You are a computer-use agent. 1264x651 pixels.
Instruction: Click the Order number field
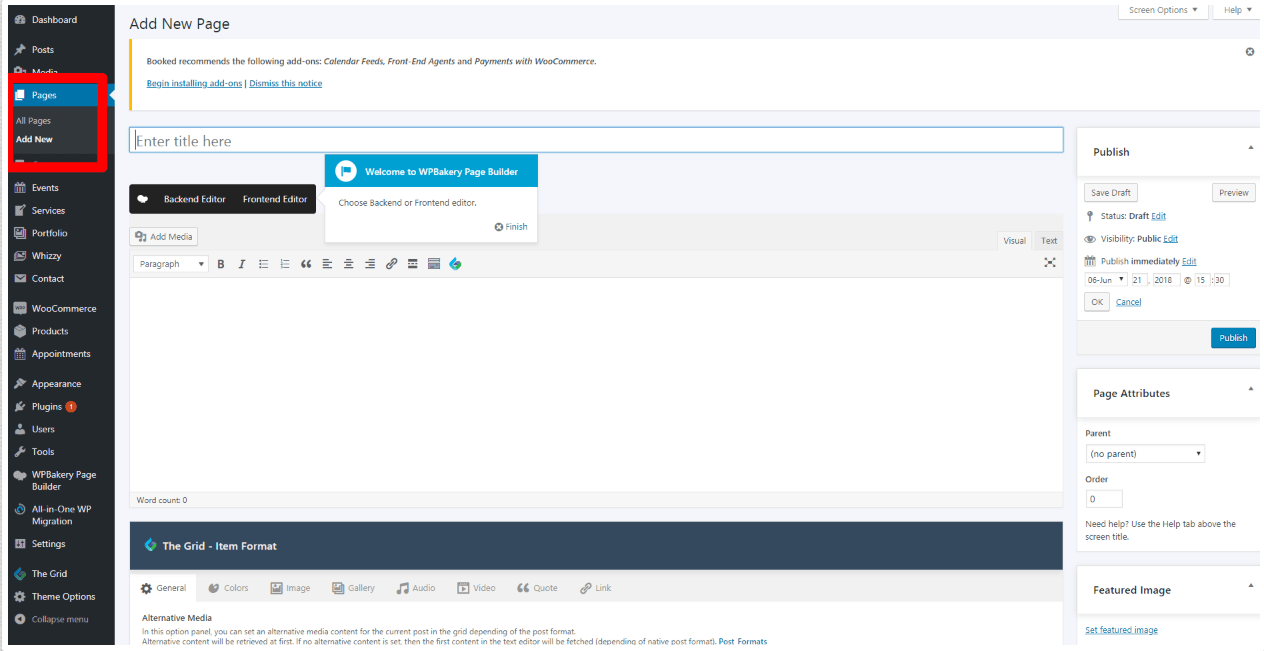point(1104,499)
